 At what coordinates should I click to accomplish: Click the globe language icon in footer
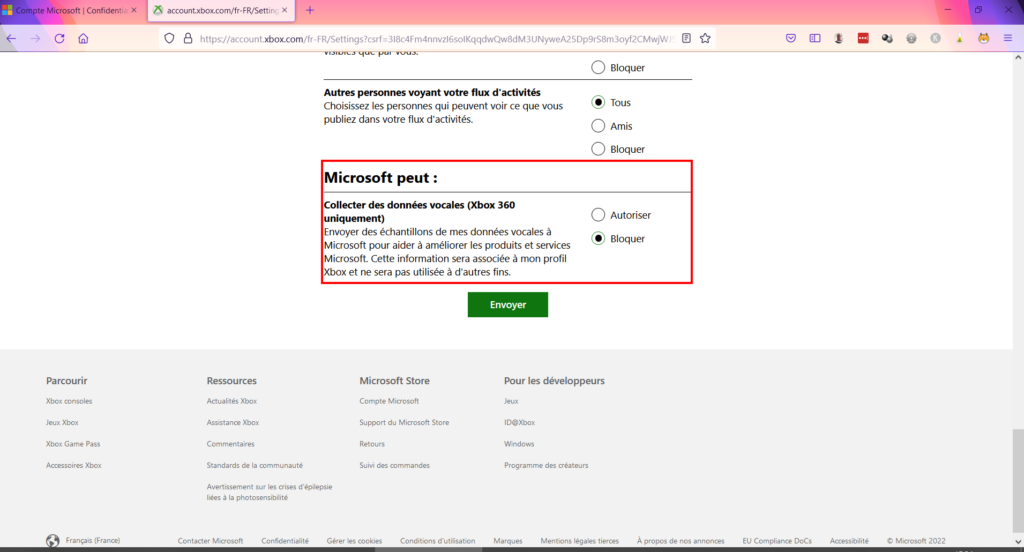[x=53, y=541]
